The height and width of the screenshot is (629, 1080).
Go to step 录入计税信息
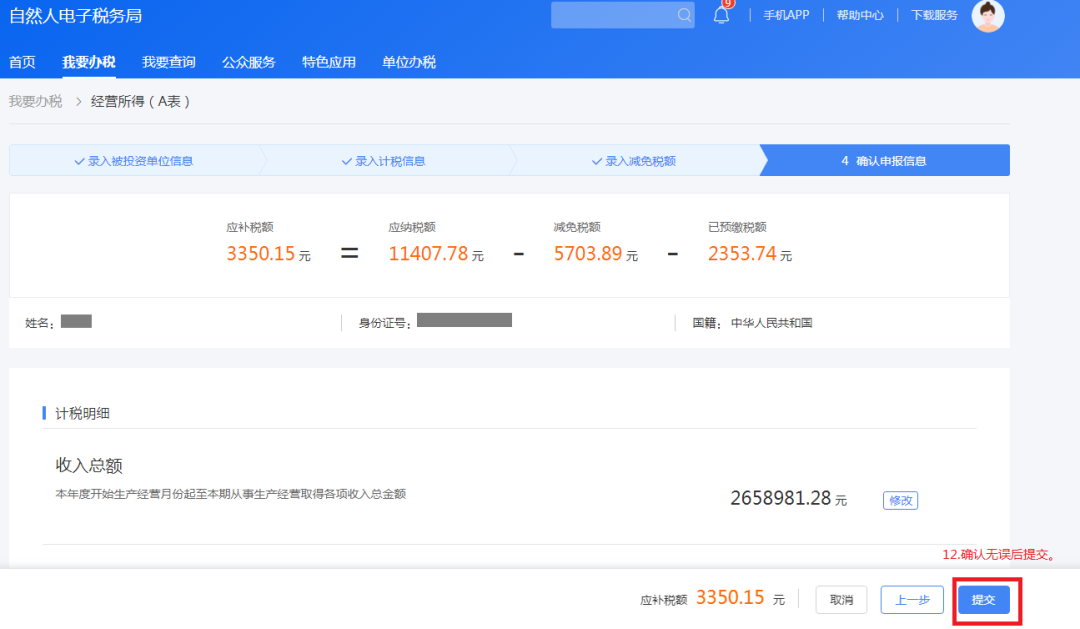[x=384, y=161]
